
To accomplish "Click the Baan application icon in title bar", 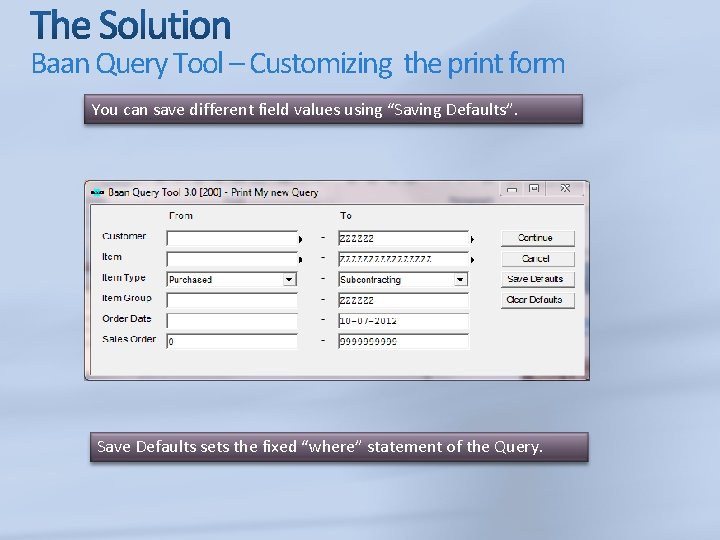I will [x=97, y=192].
